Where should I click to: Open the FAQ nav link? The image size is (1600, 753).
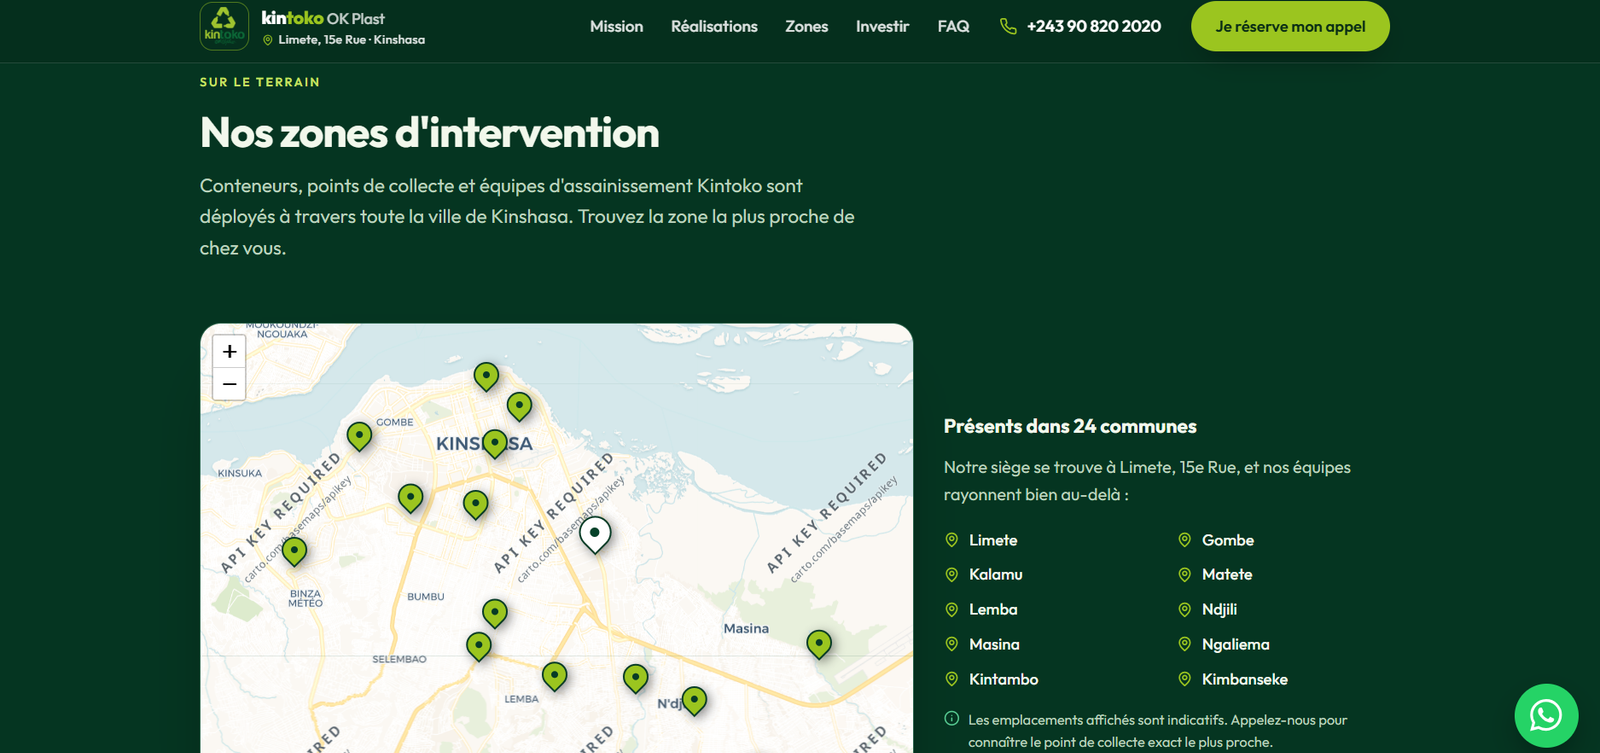(953, 26)
